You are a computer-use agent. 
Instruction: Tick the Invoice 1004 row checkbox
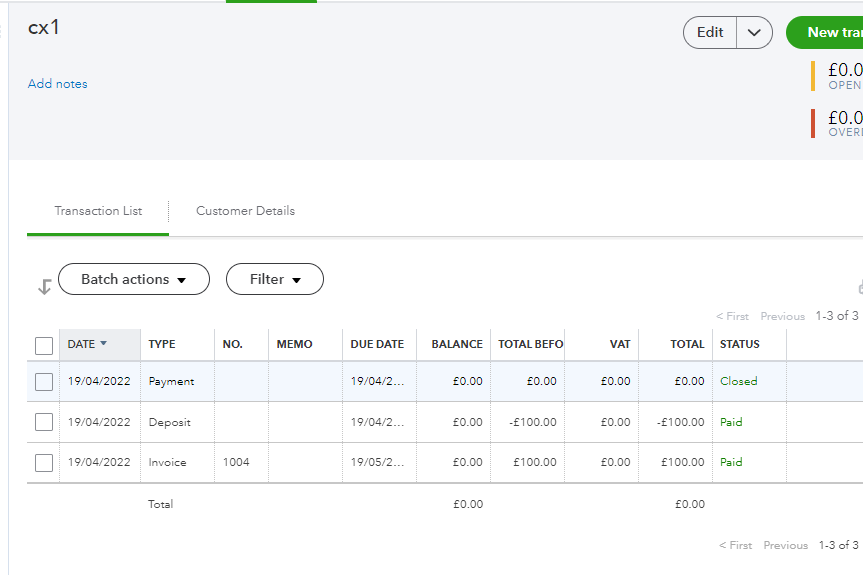point(44,463)
